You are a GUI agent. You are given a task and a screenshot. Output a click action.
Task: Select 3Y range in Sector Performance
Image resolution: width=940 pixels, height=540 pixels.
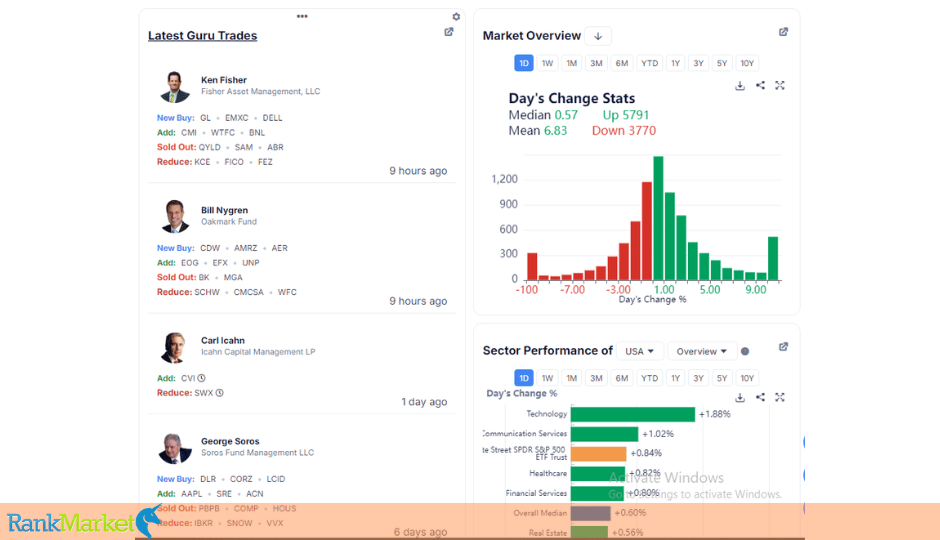[698, 378]
